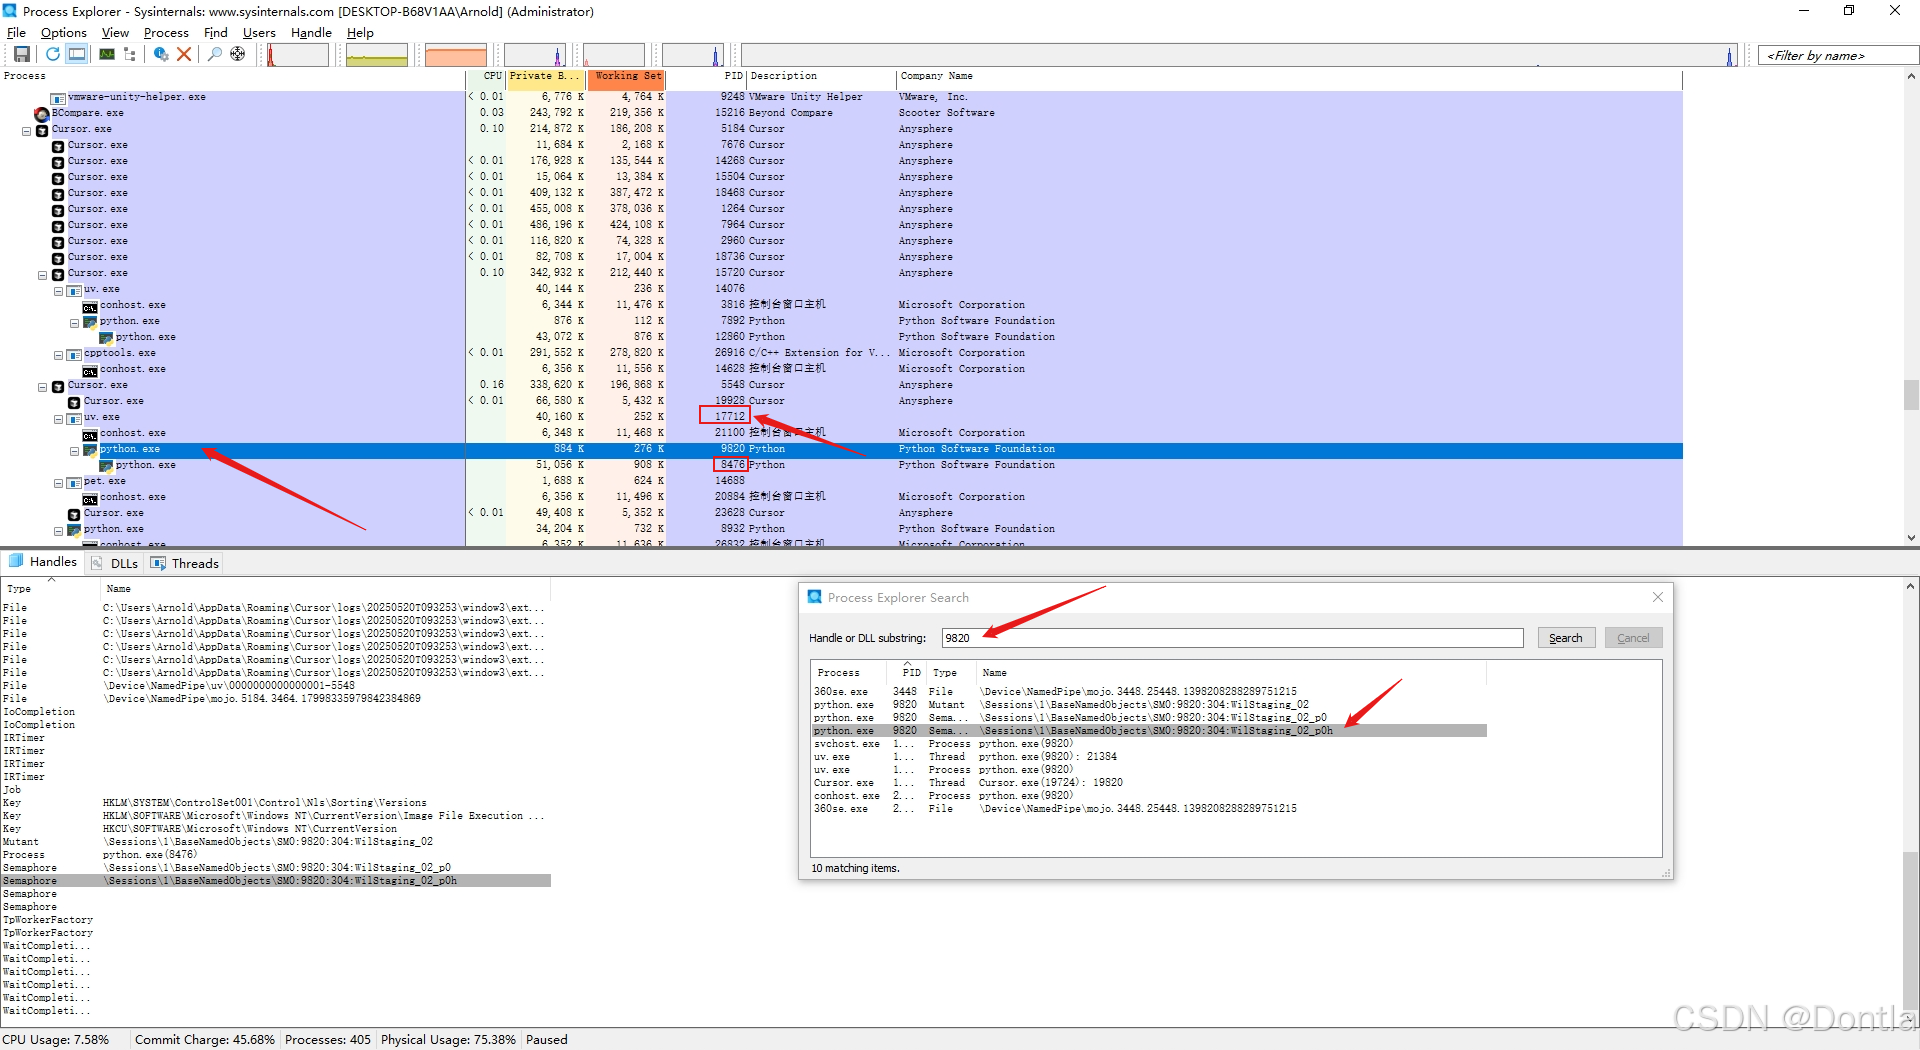Click the Save toolbar icon
Image resolution: width=1920 pixels, height=1050 pixels.
click(x=21, y=54)
